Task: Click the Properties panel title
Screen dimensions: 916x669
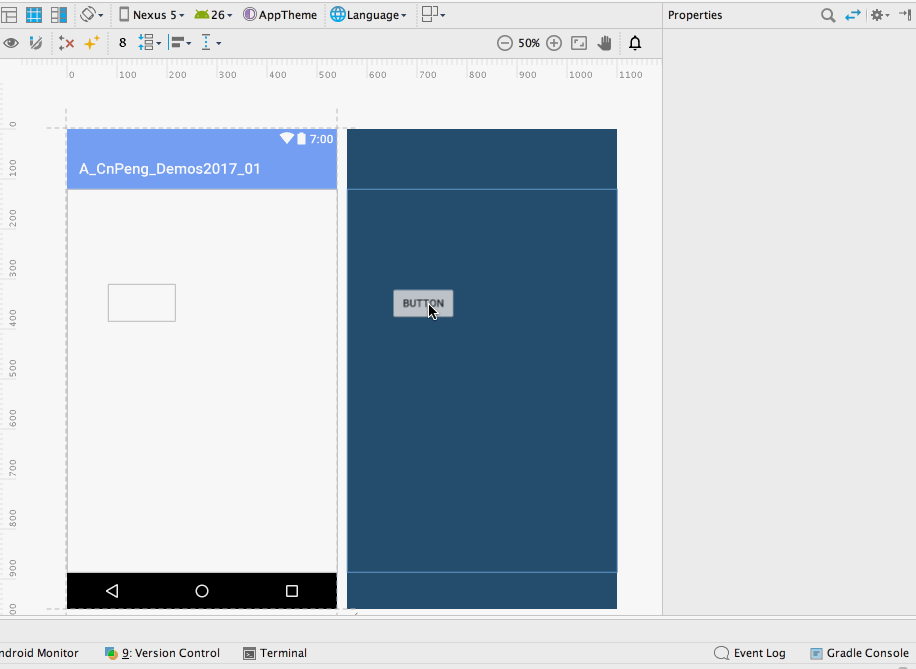Action: pyautogui.click(x=695, y=15)
